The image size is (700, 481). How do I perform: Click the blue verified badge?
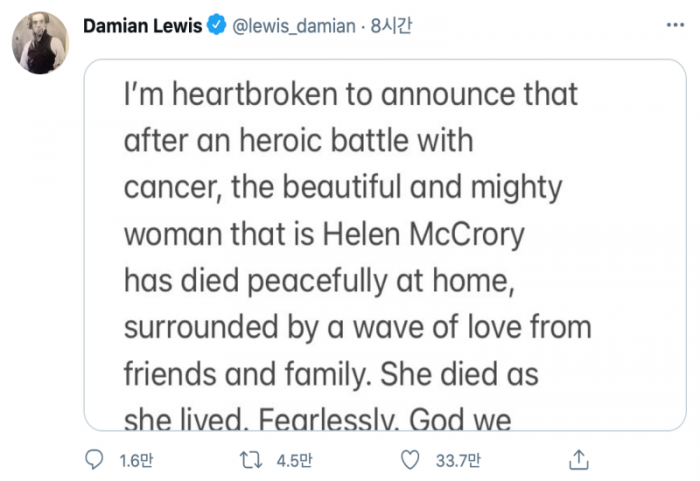point(217,25)
